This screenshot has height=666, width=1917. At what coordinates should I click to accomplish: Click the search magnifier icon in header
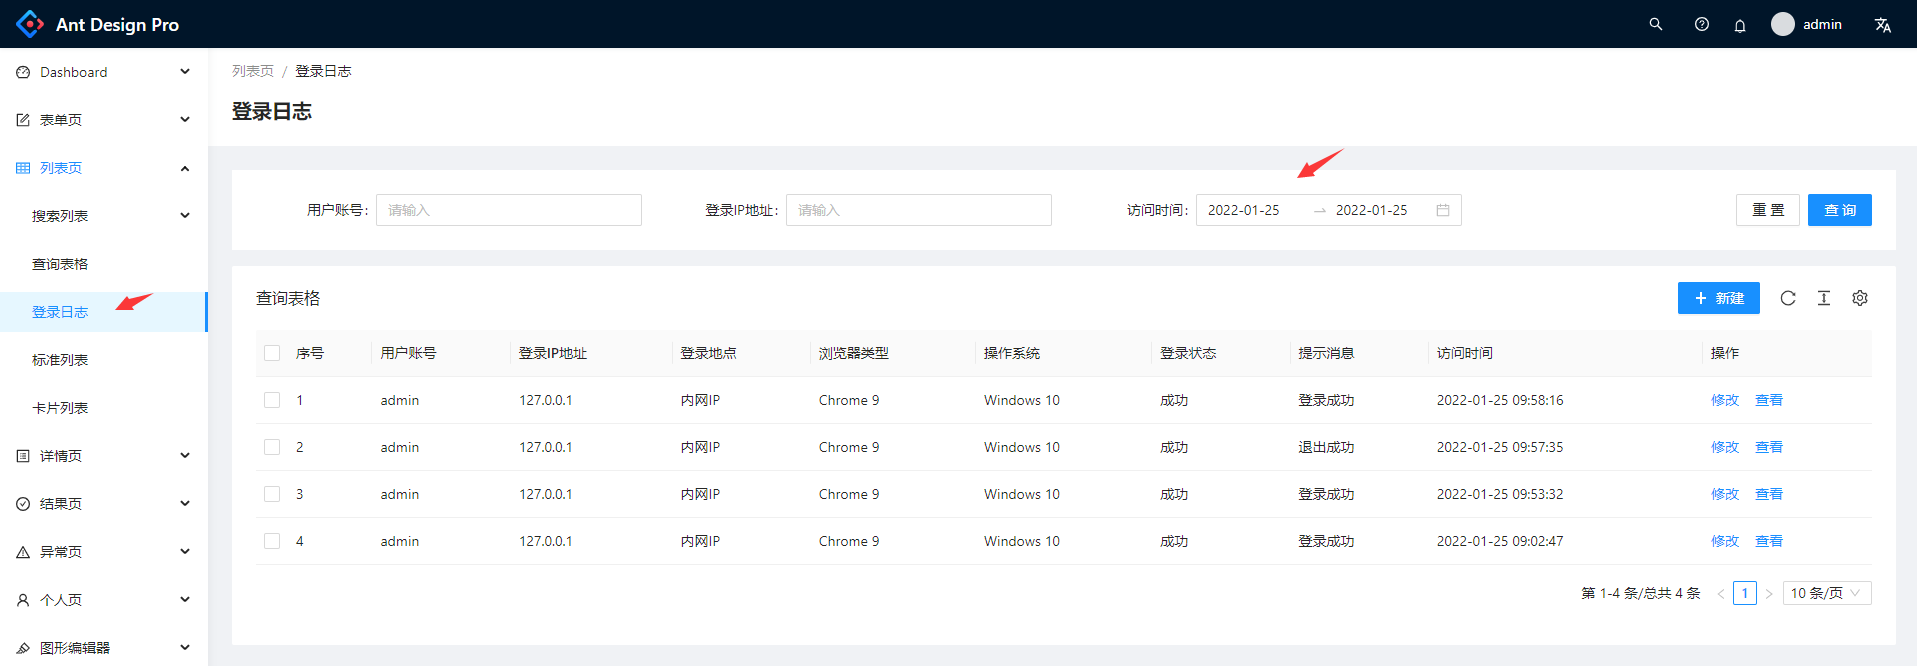pos(1656,24)
